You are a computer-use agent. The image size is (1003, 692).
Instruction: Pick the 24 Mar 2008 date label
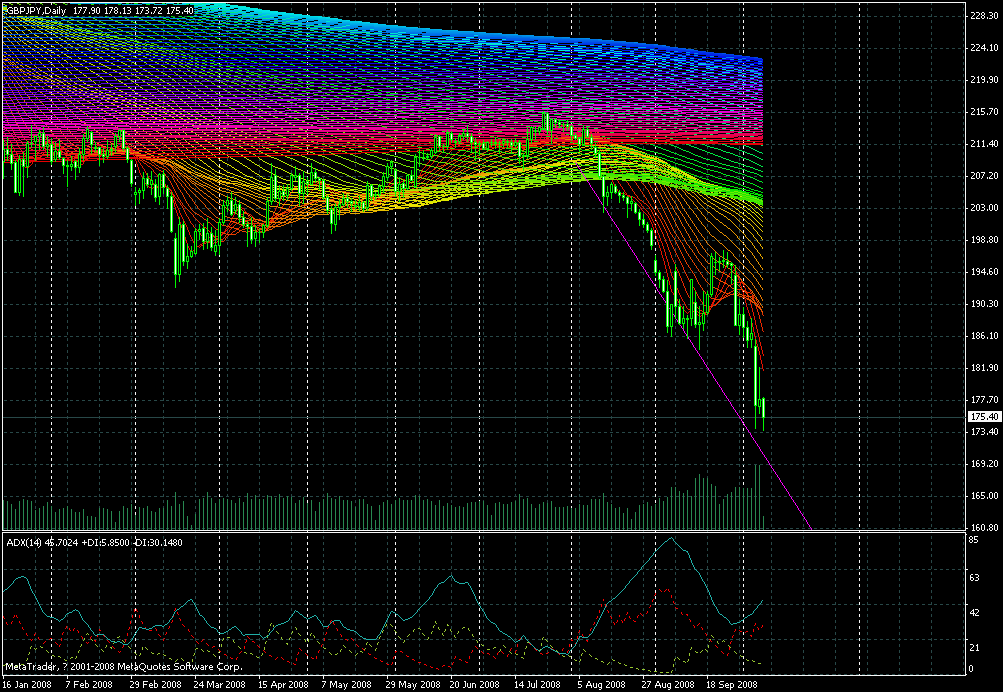click(x=219, y=684)
